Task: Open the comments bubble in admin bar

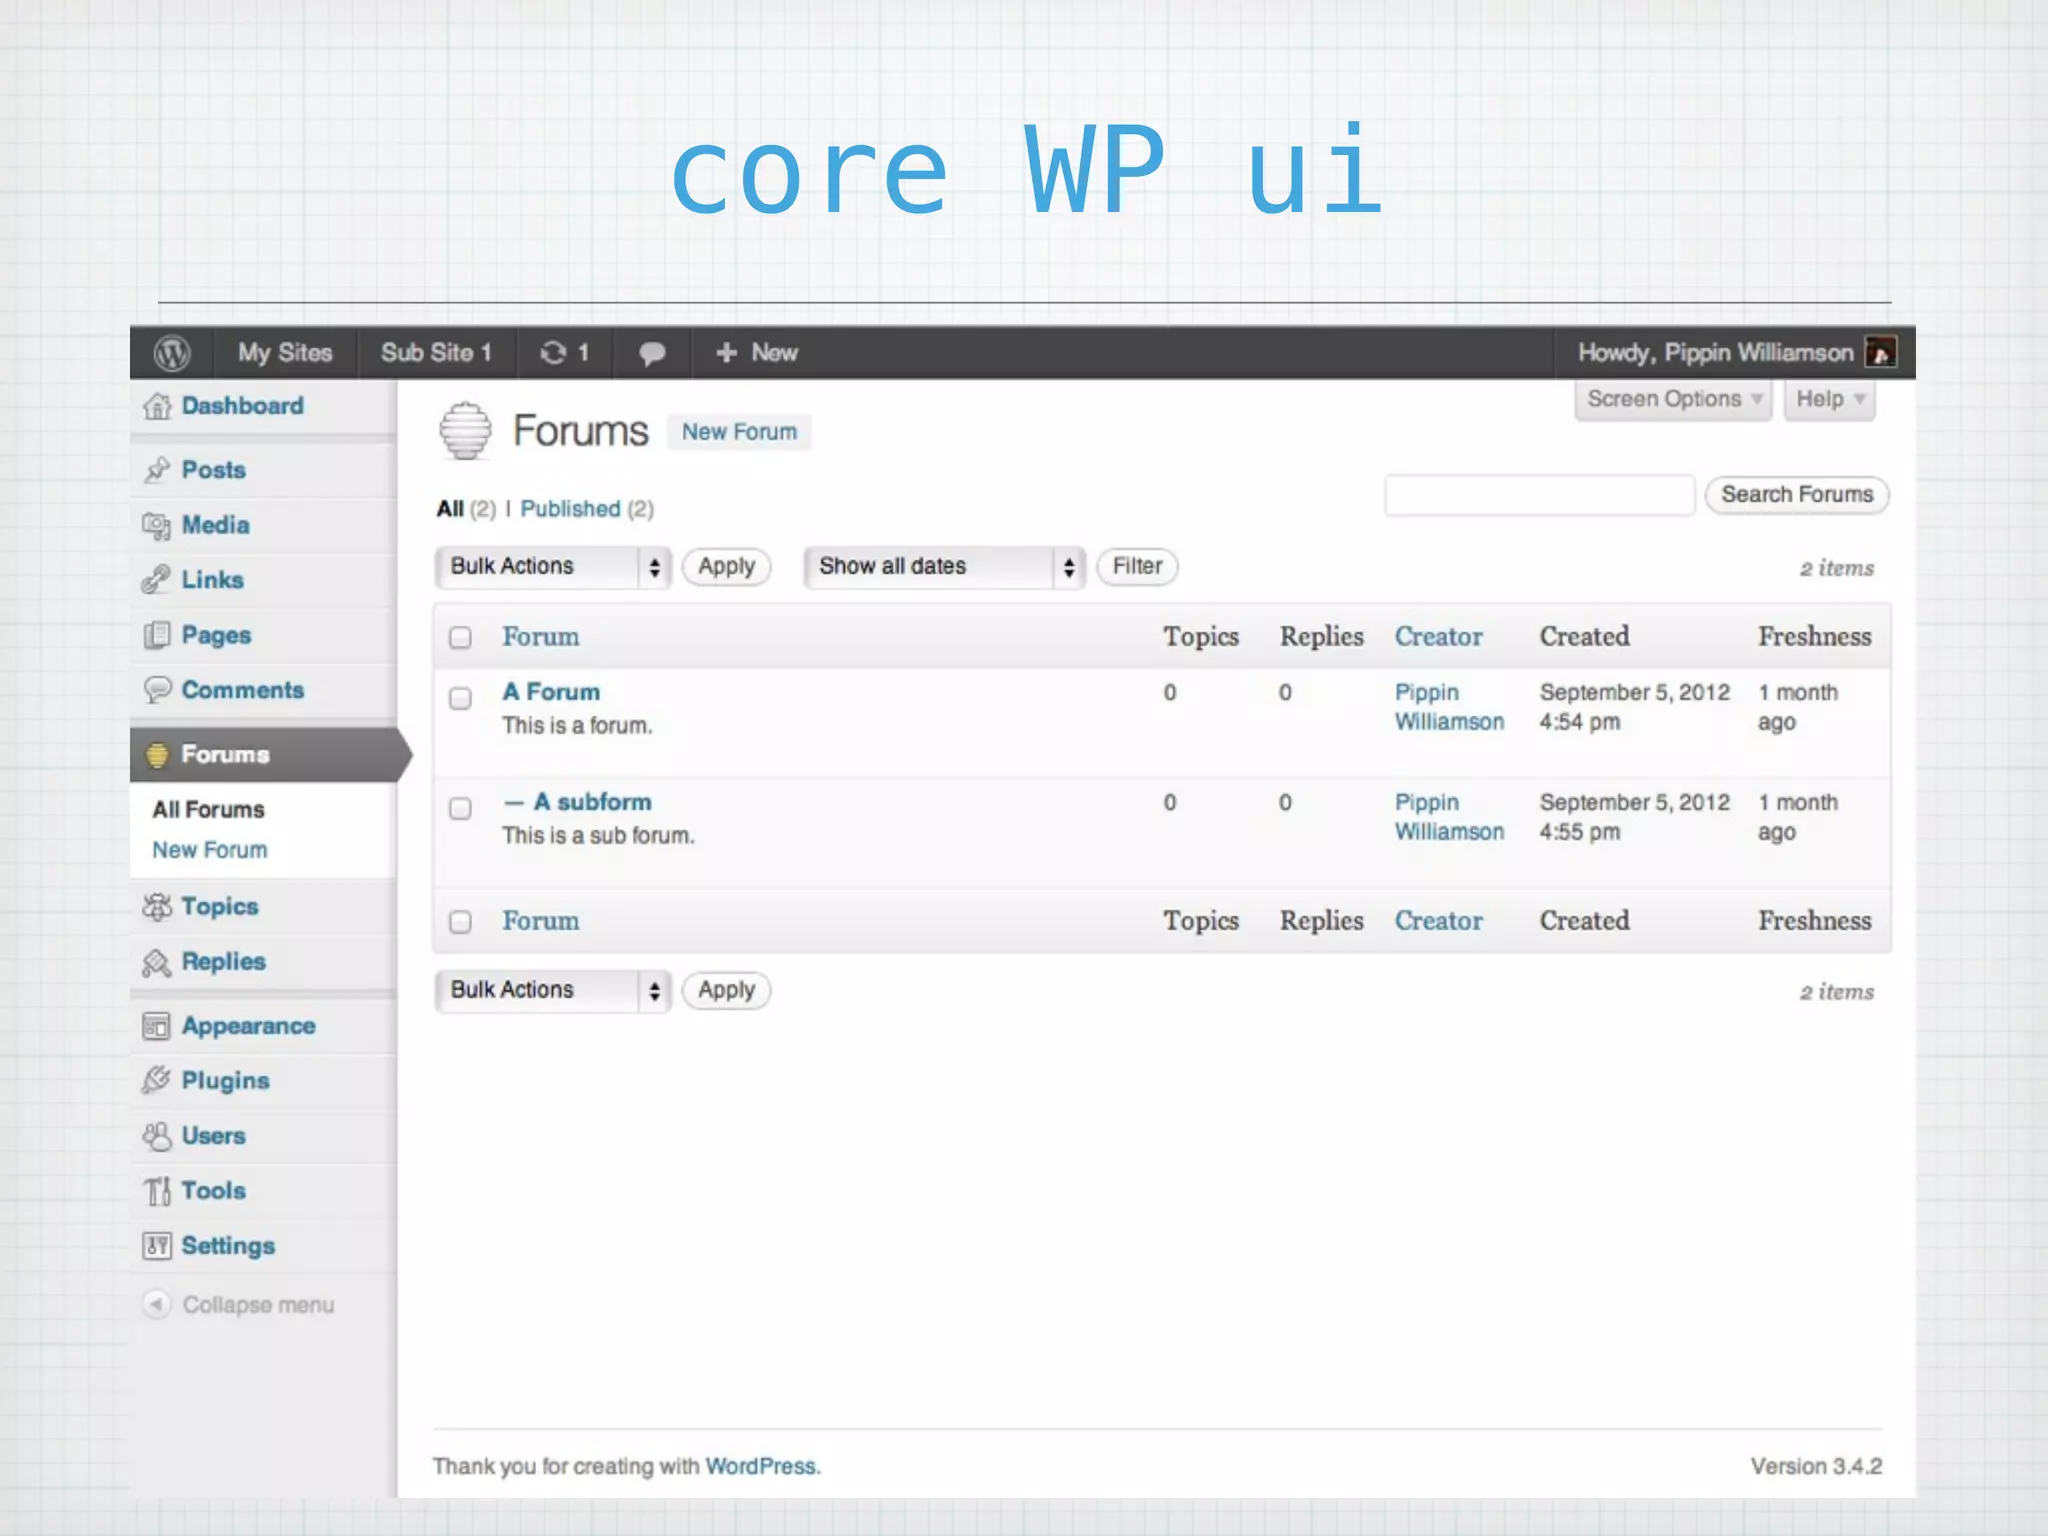Action: [x=652, y=353]
